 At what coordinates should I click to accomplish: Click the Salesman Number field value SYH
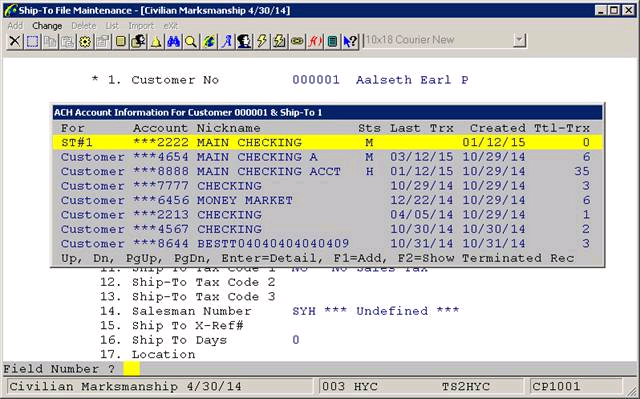click(304, 311)
